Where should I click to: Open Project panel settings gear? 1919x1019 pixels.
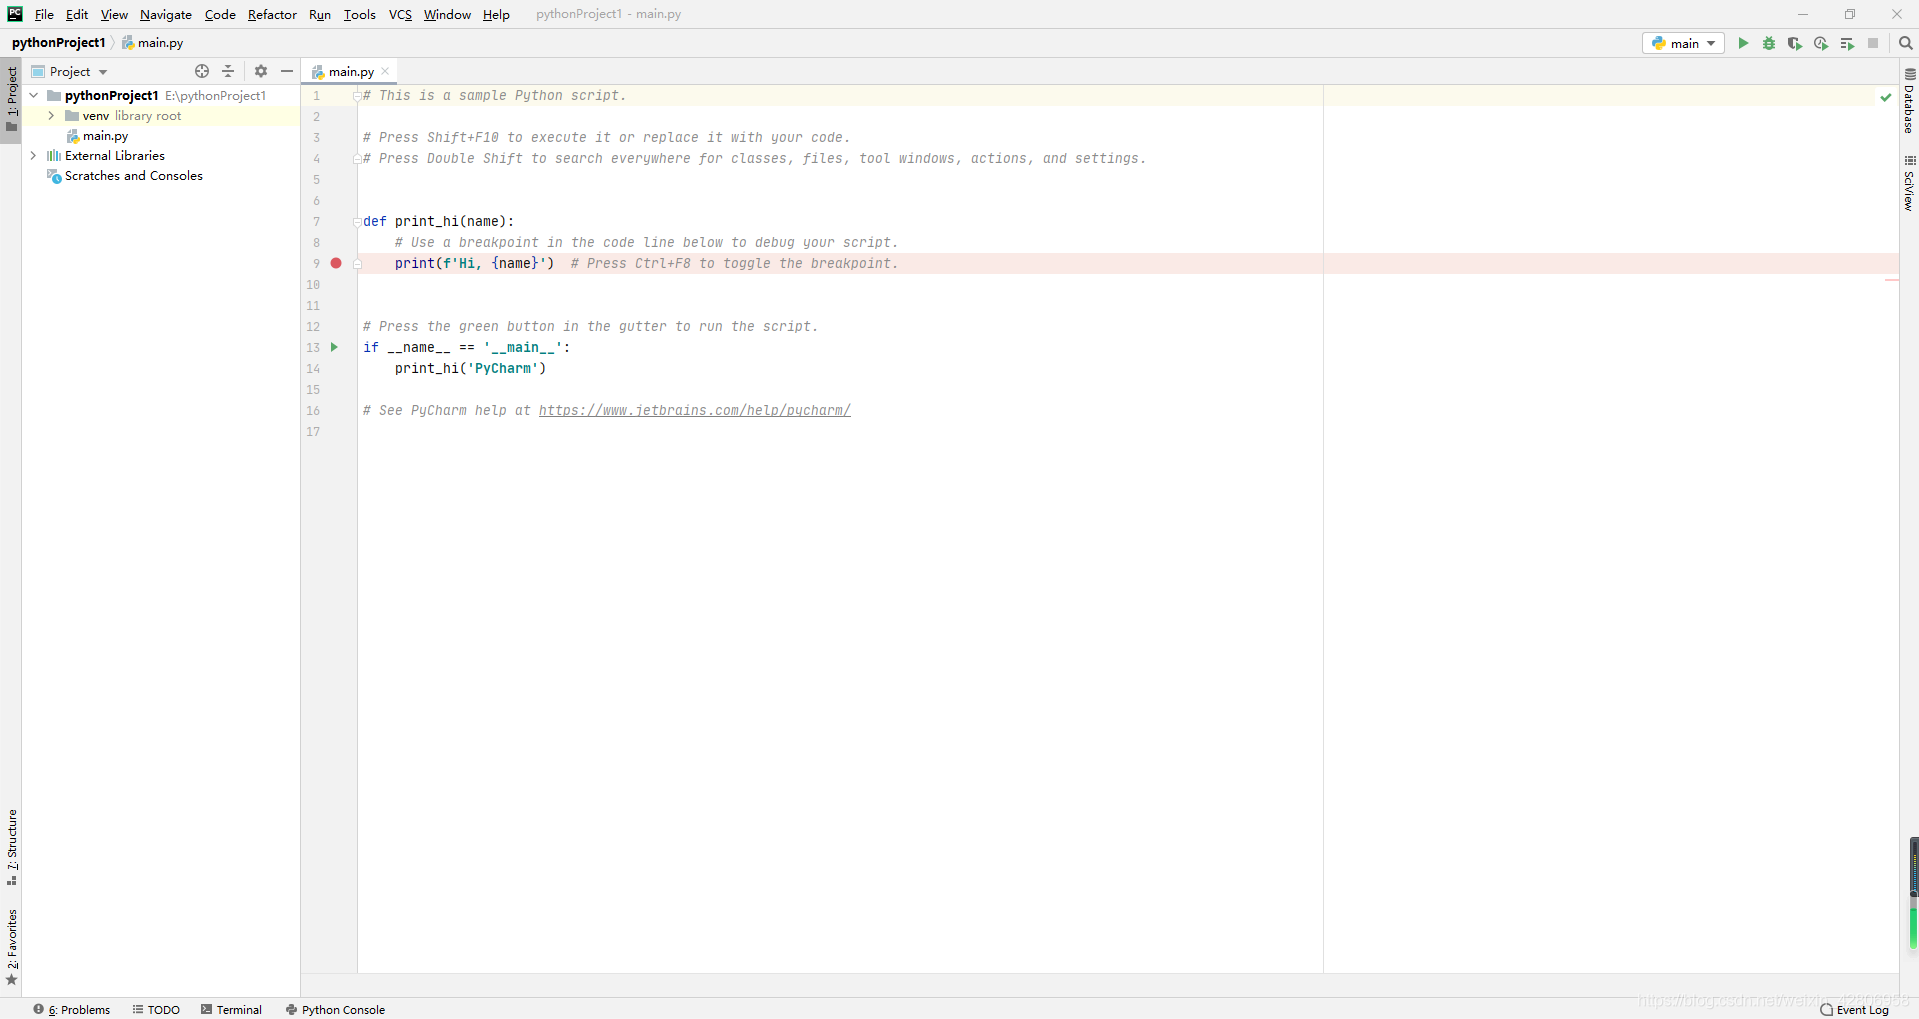261,71
